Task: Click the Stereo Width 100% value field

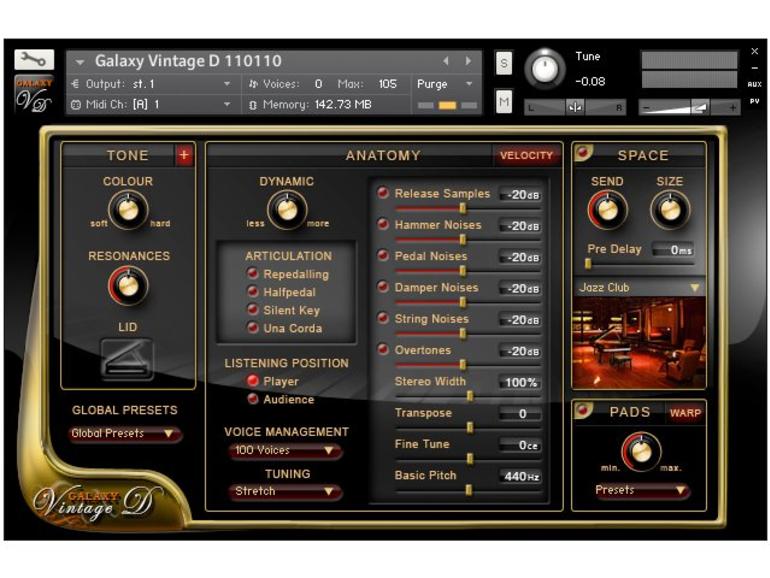Action: (x=521, y=382)
